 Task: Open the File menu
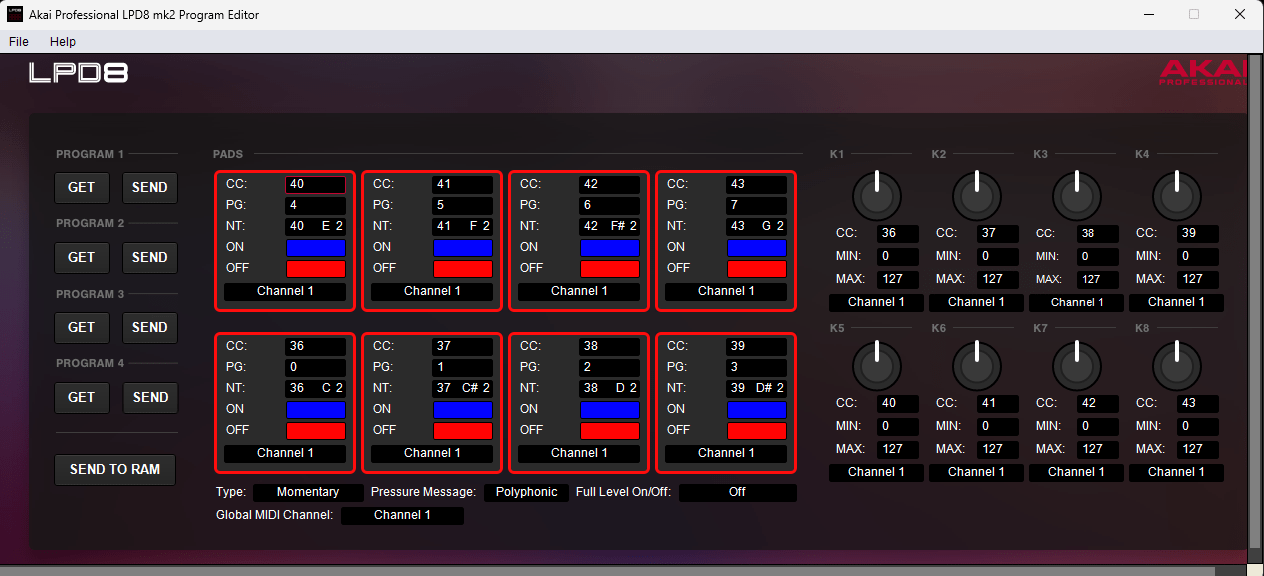click(x=18, y=41)
